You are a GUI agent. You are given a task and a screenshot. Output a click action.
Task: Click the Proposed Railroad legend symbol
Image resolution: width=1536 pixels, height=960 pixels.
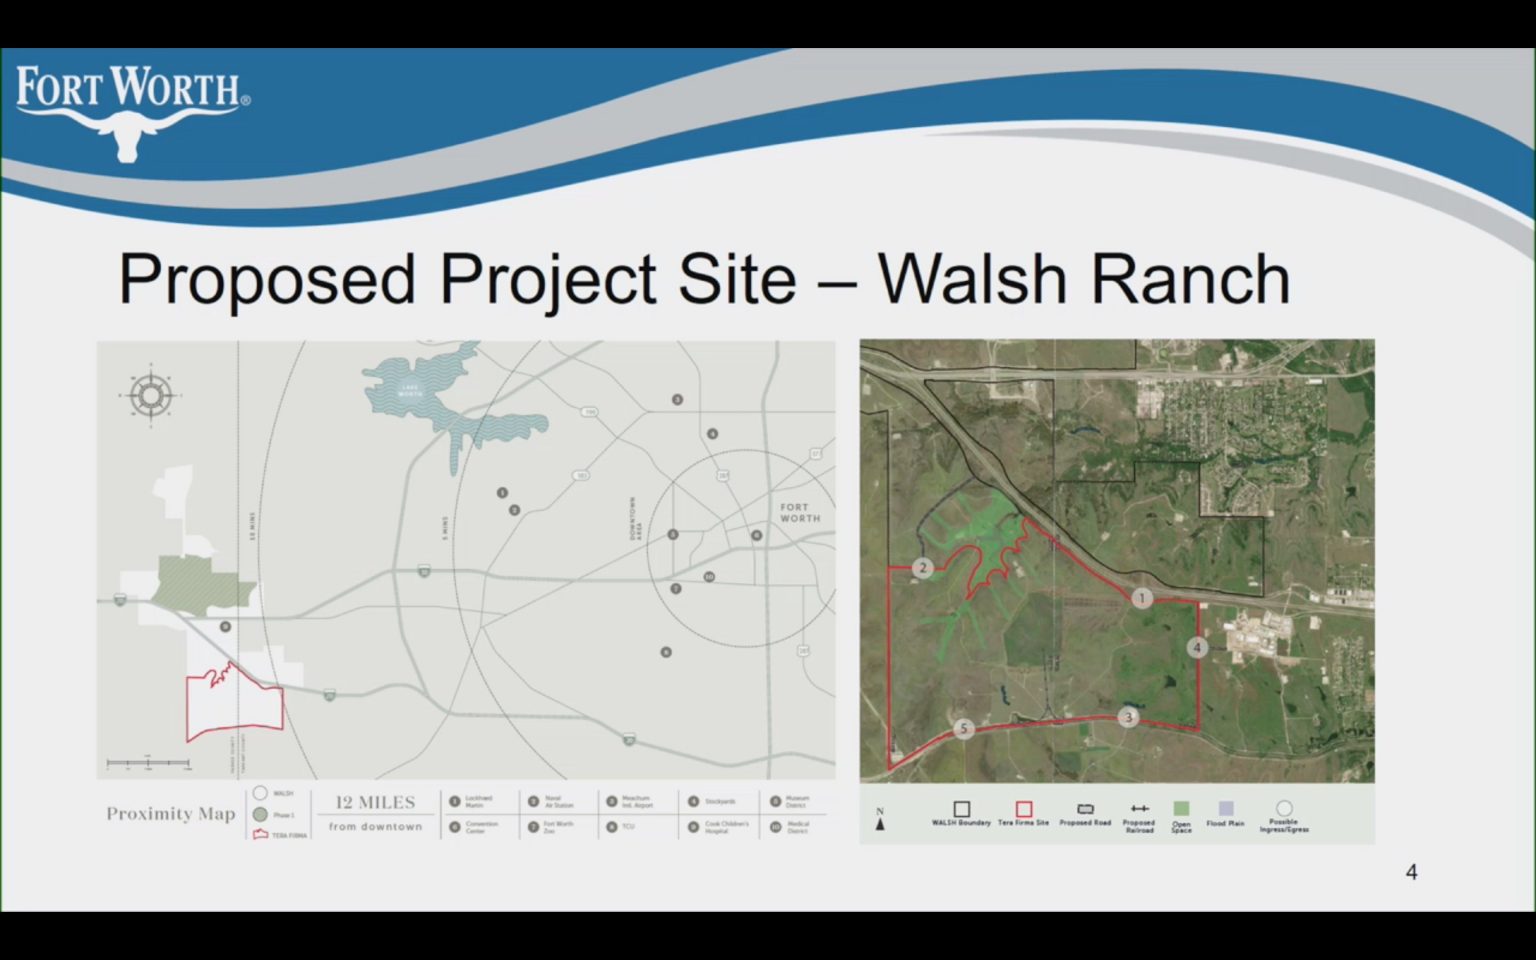[1139, 808]
